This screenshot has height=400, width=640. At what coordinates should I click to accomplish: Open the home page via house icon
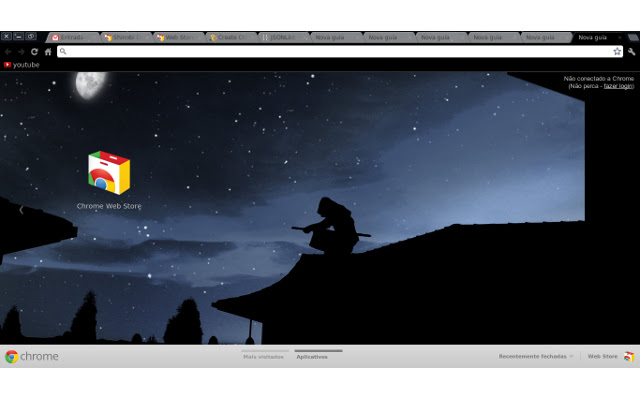48,52
